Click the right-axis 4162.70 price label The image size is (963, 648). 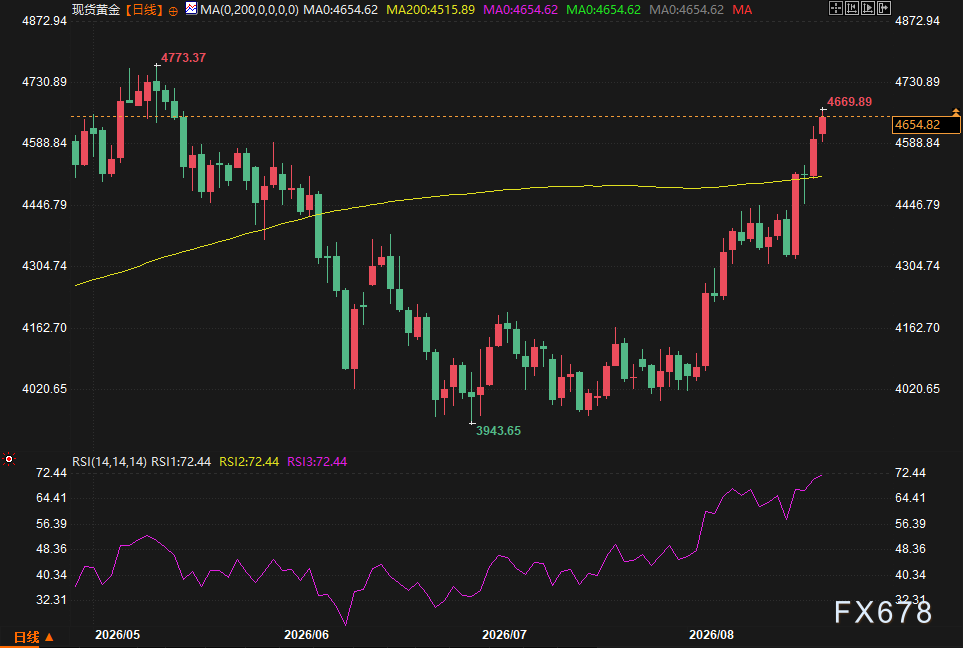pyautogui.click(x=917, y=327)
